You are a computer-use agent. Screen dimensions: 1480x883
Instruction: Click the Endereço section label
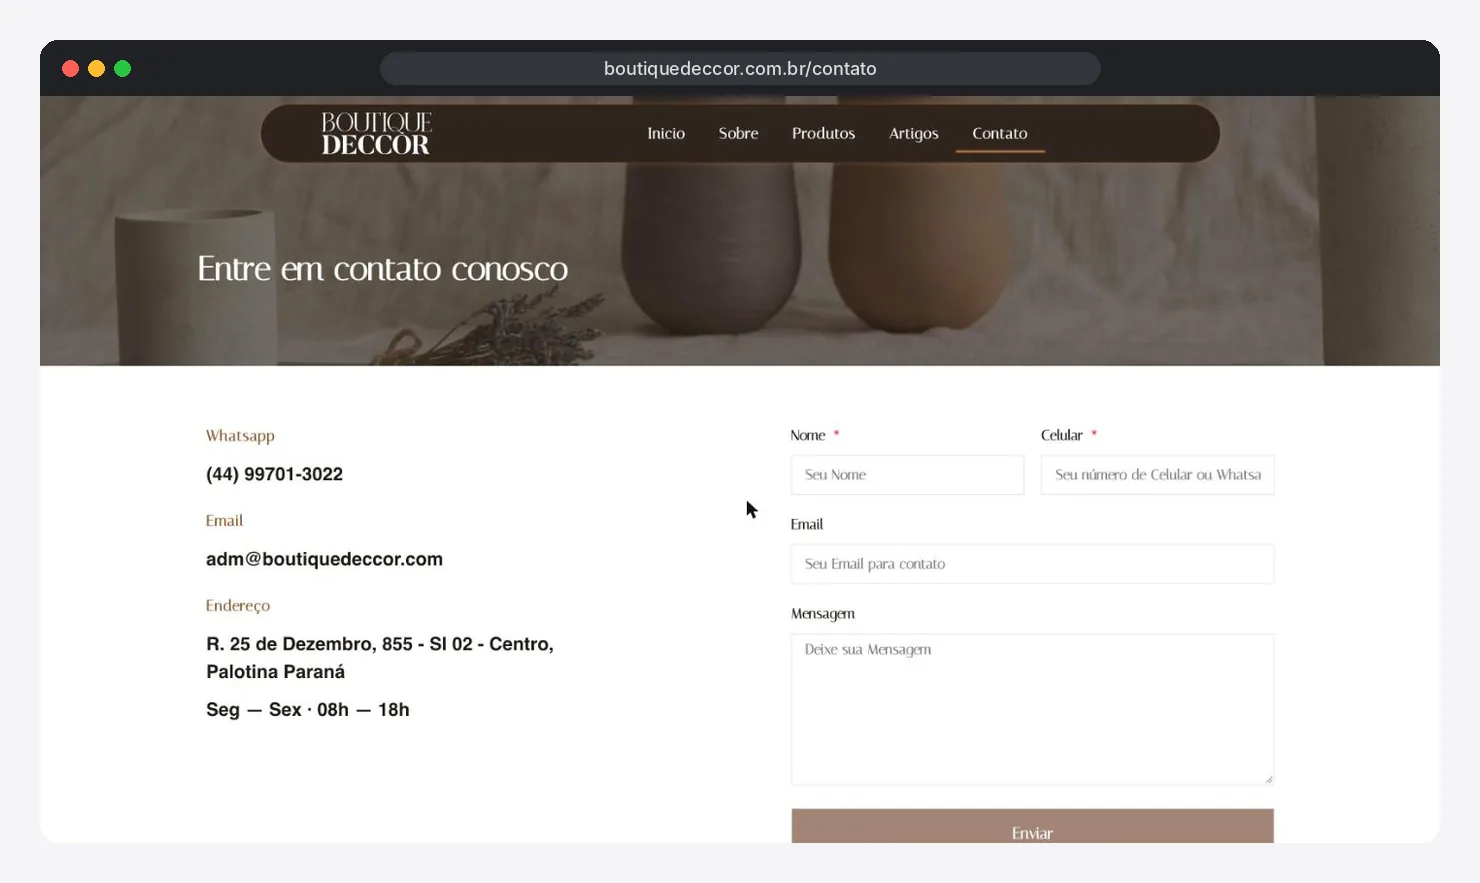238,605
